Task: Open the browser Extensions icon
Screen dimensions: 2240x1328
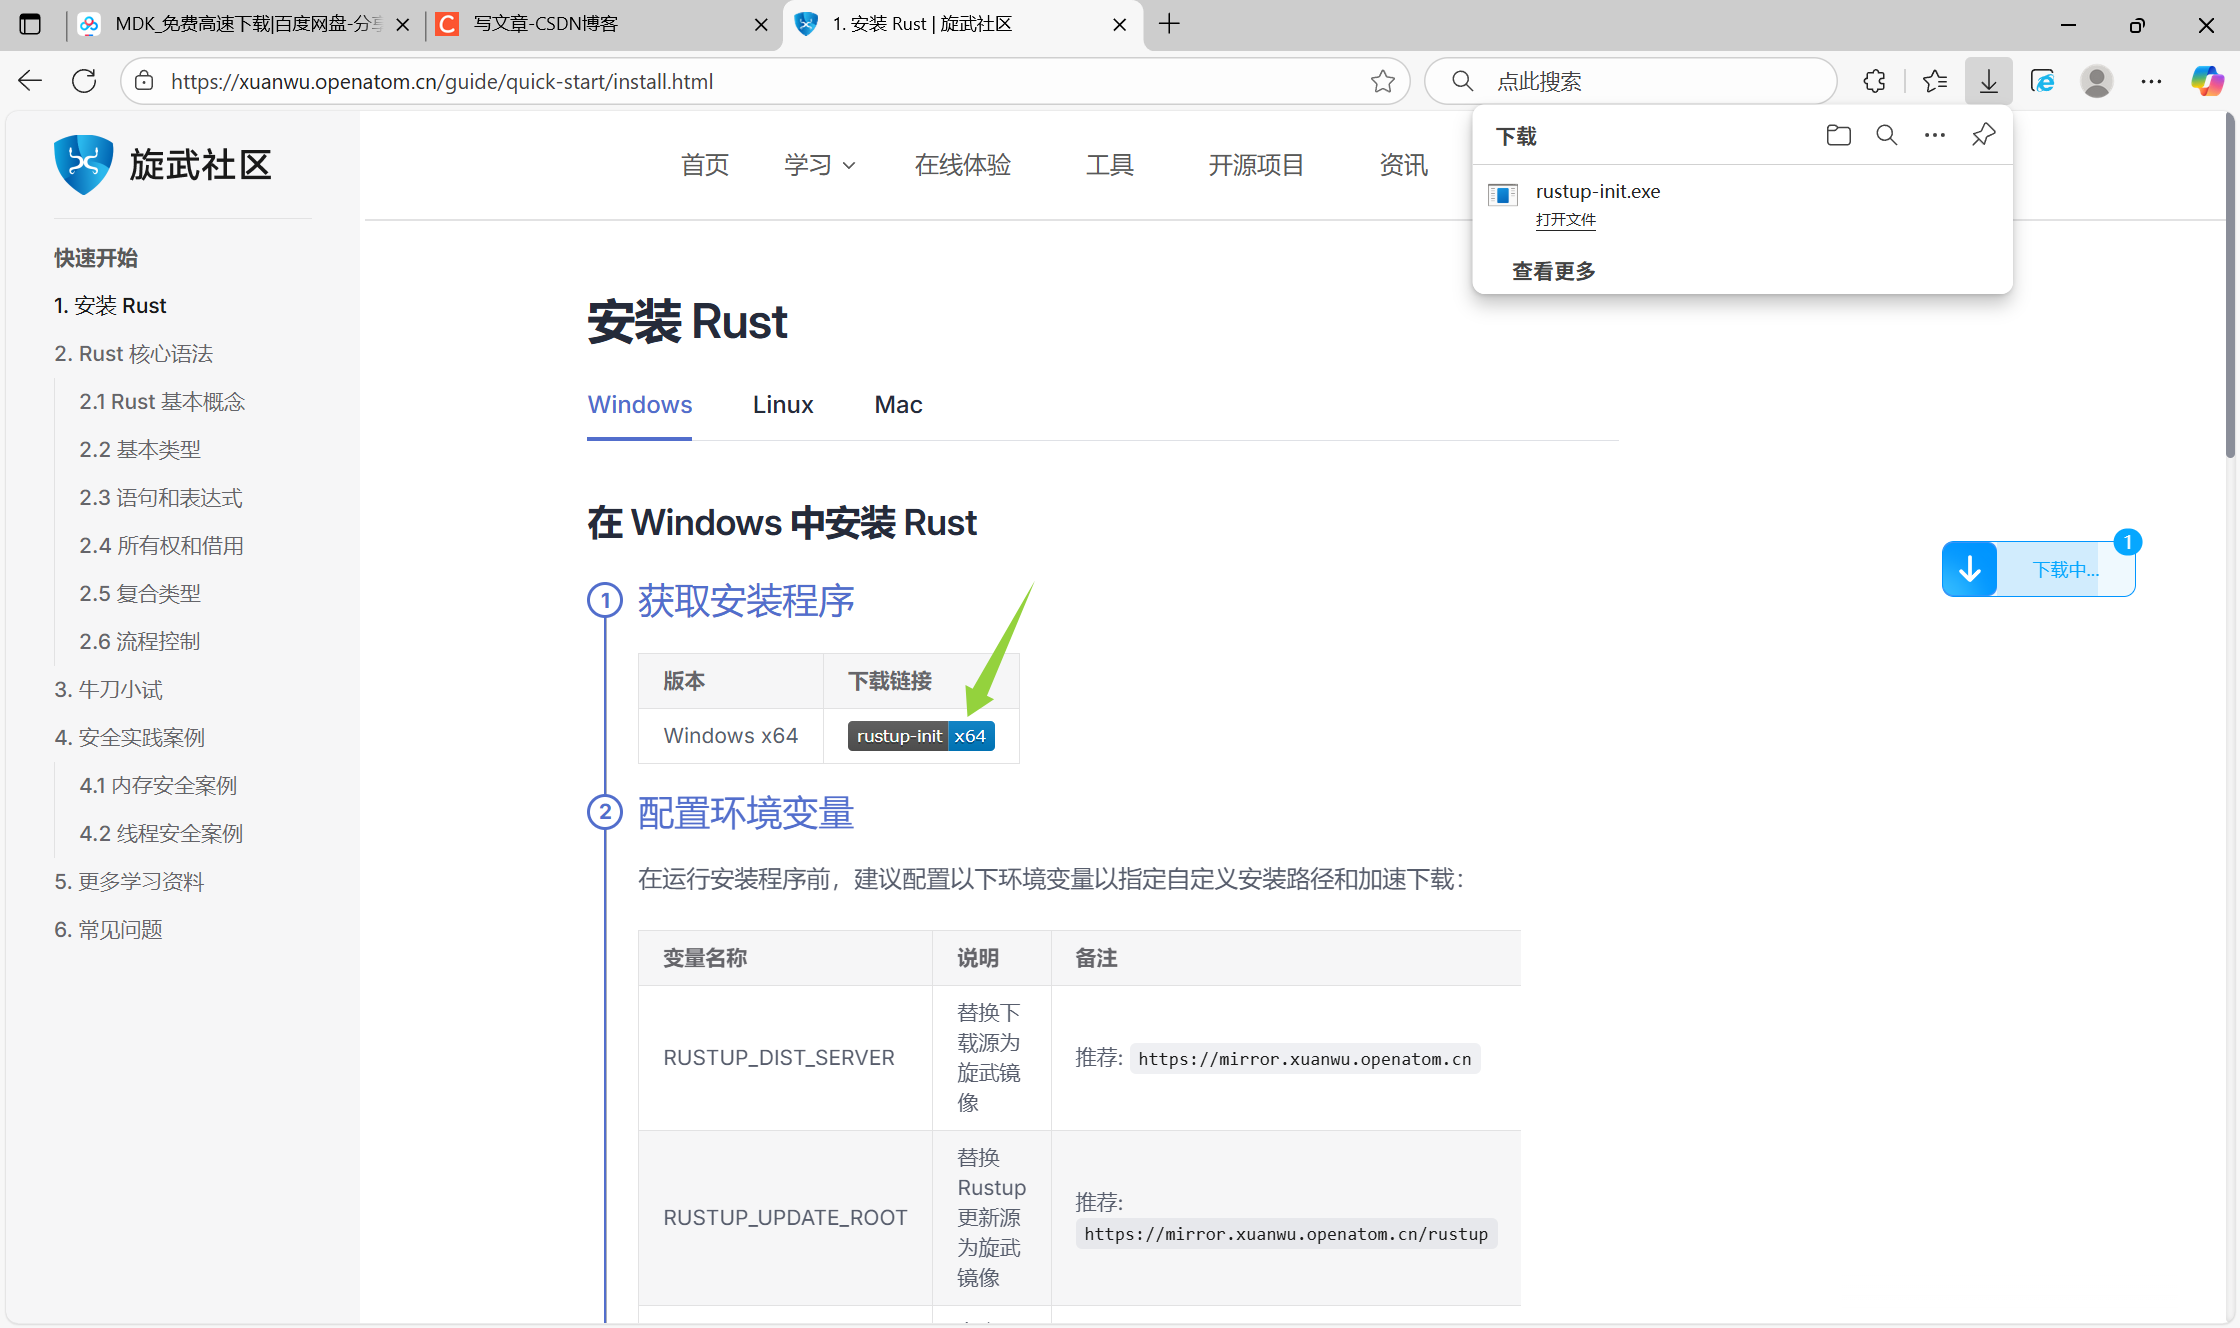Action: (x=1875, y=81)
